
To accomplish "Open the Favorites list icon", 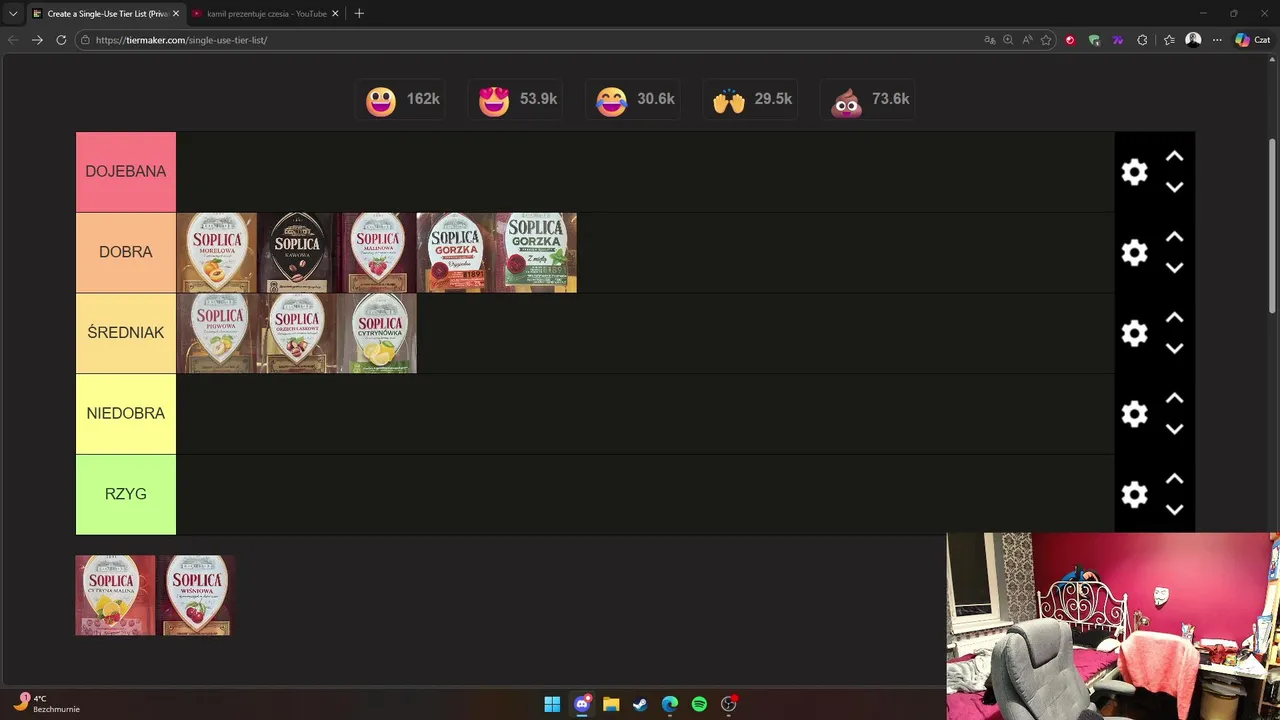I will [x=1169, y=40].
